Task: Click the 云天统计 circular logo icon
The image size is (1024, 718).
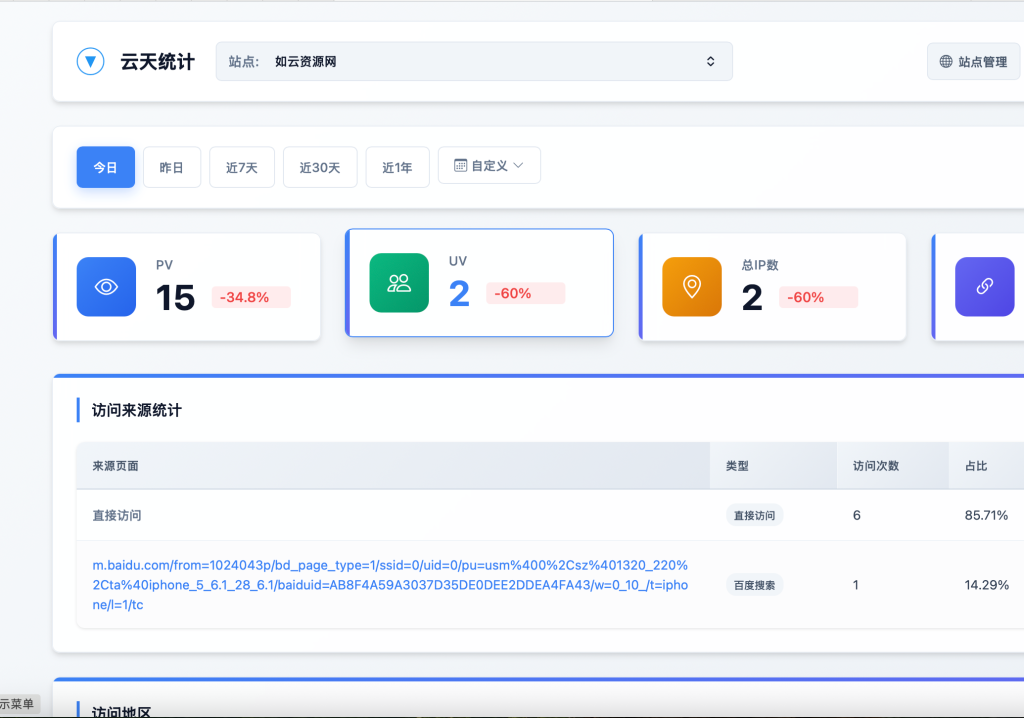Action: (x=90, y=61)
